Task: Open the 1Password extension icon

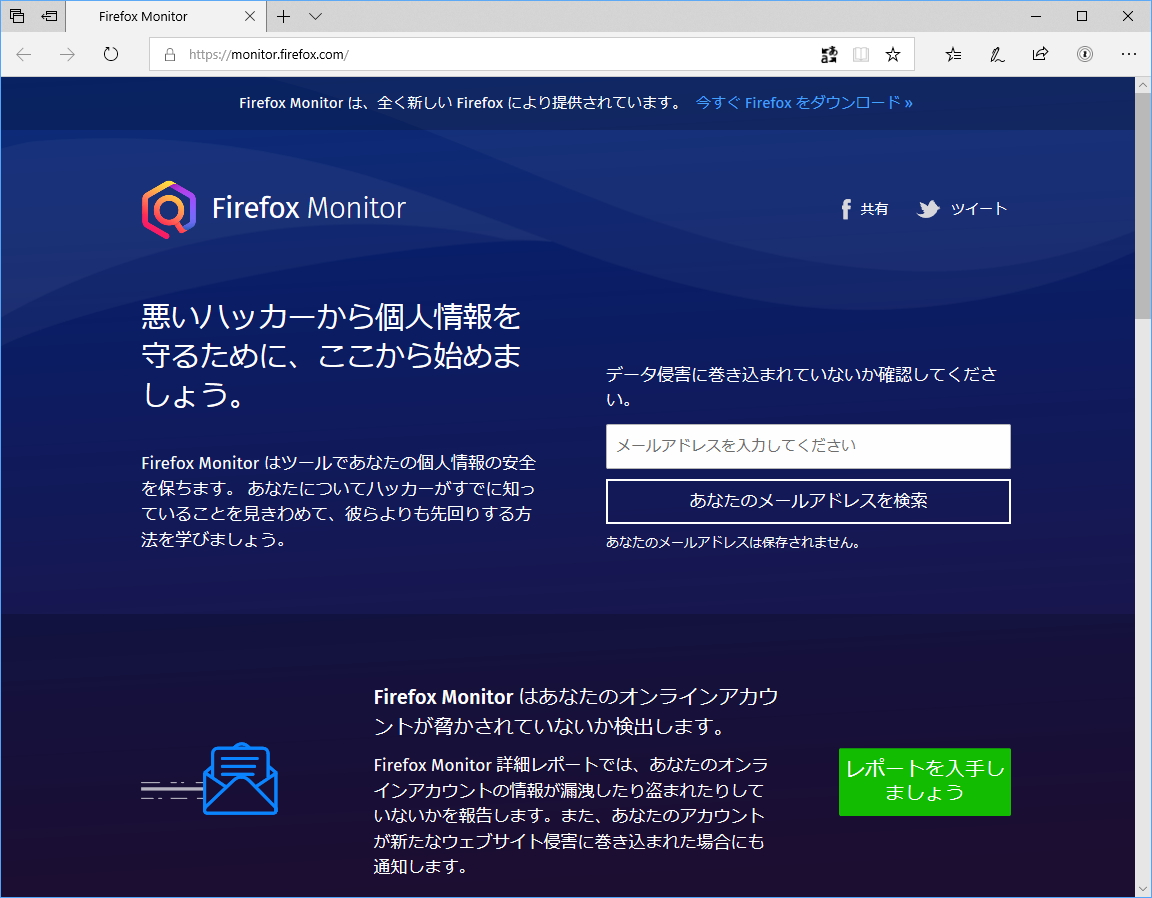Action: point(1084,54)
